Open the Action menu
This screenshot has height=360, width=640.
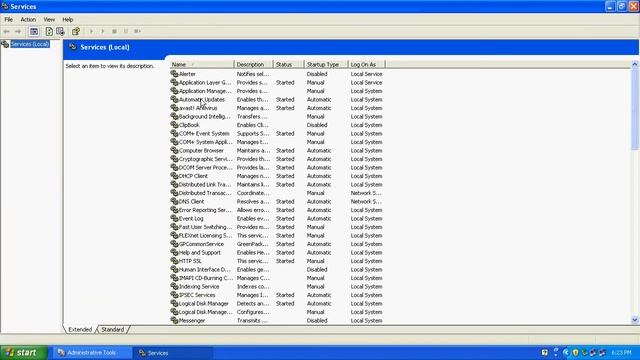(28, 20)
